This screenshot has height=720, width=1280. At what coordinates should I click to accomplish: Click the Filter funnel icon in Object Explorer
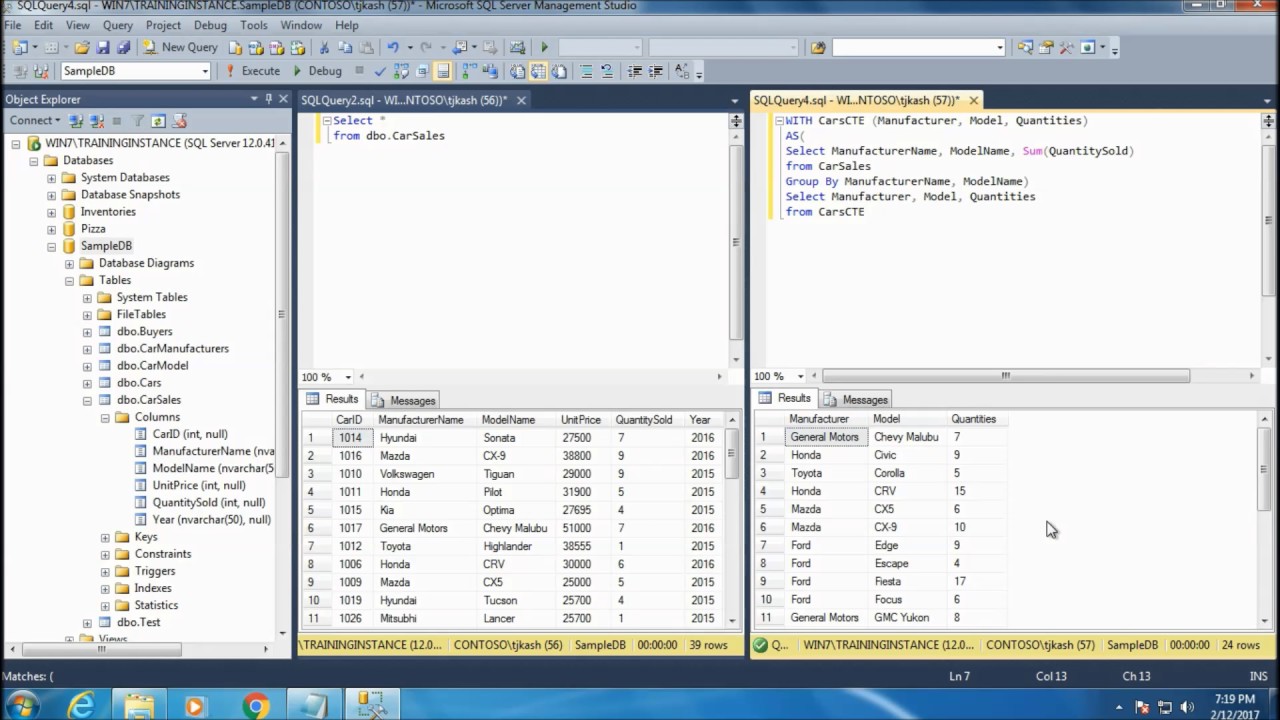(x=138, y=121)
